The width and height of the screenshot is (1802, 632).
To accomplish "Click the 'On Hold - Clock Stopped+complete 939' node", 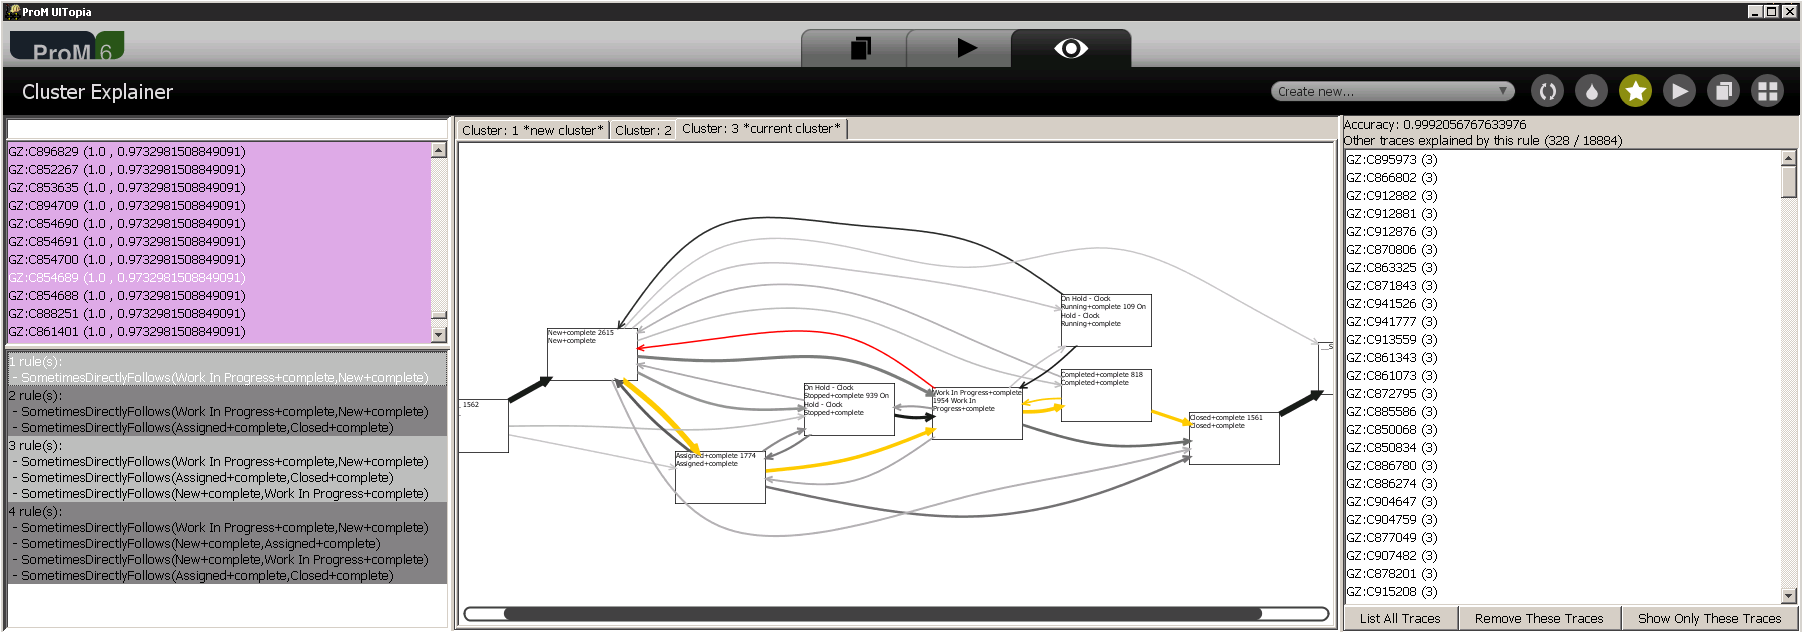I will pyautogui.click(x=849, y=409).
